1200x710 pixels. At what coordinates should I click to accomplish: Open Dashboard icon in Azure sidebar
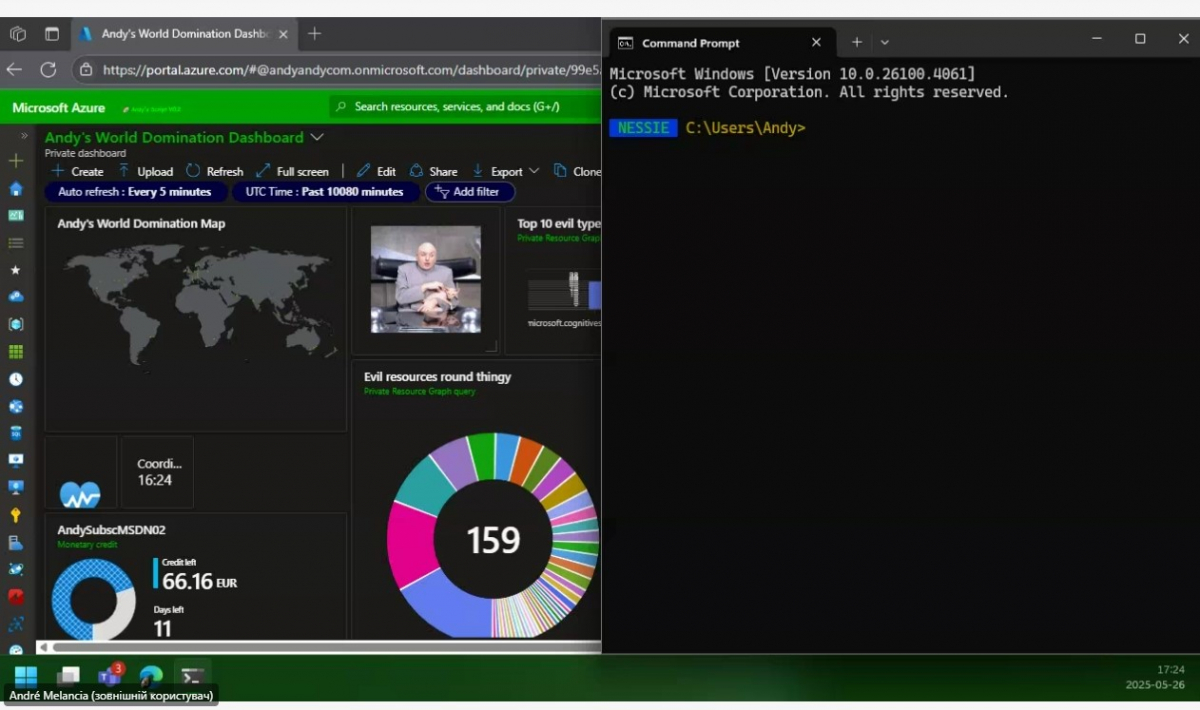click(x=16, y=215)
